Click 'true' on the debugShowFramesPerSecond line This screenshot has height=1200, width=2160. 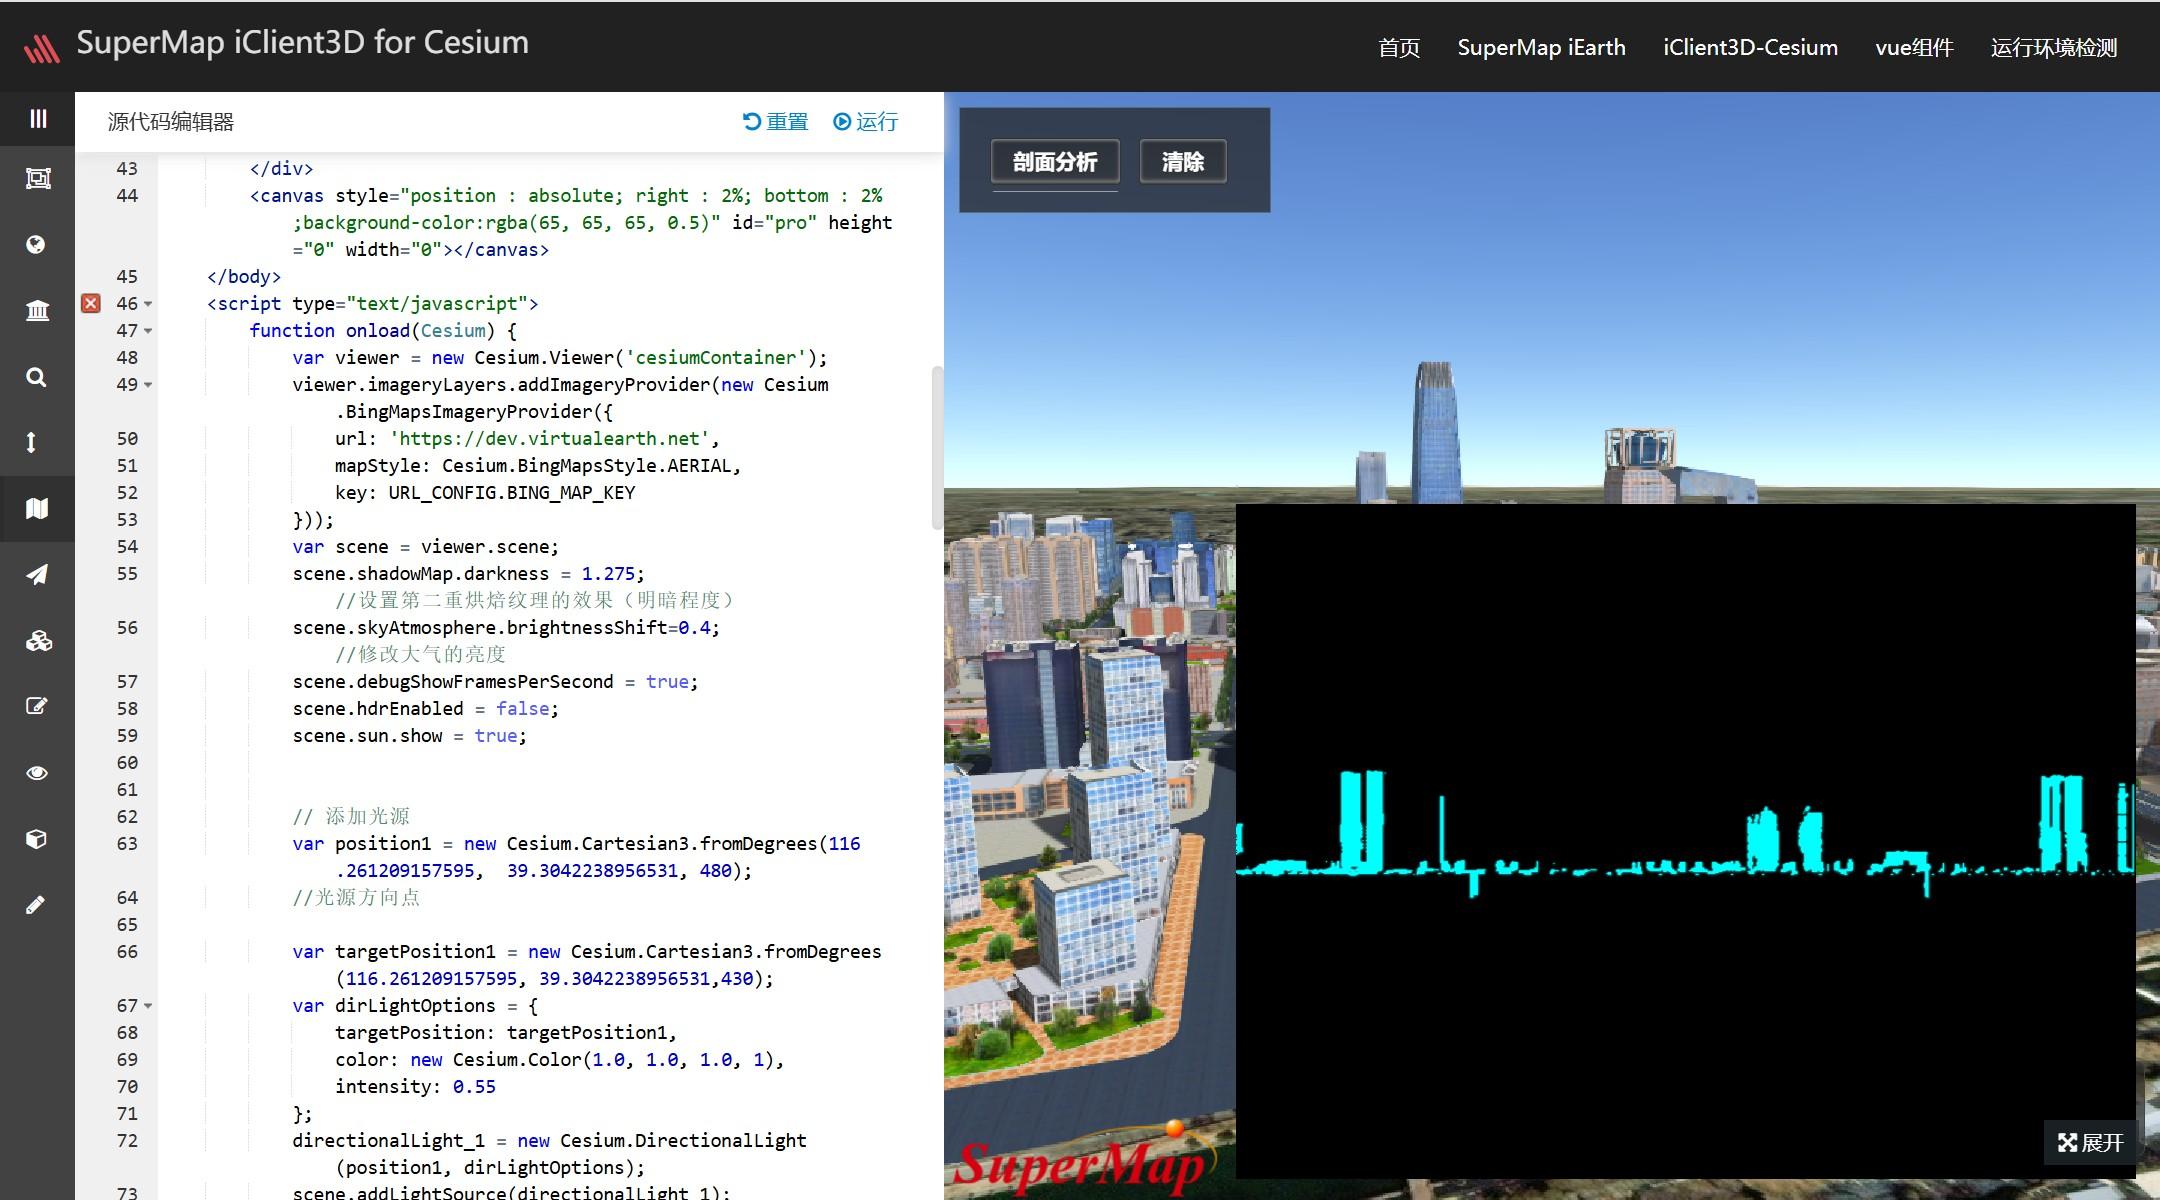click(x=667, y=681)
